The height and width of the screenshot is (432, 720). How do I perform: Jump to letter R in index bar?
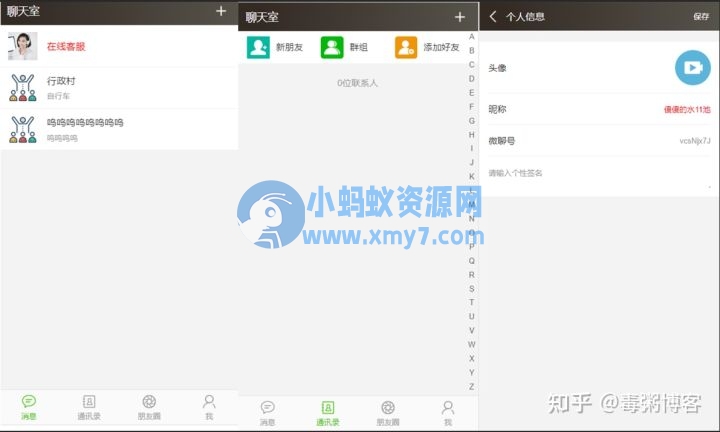(x=472, y=275)
